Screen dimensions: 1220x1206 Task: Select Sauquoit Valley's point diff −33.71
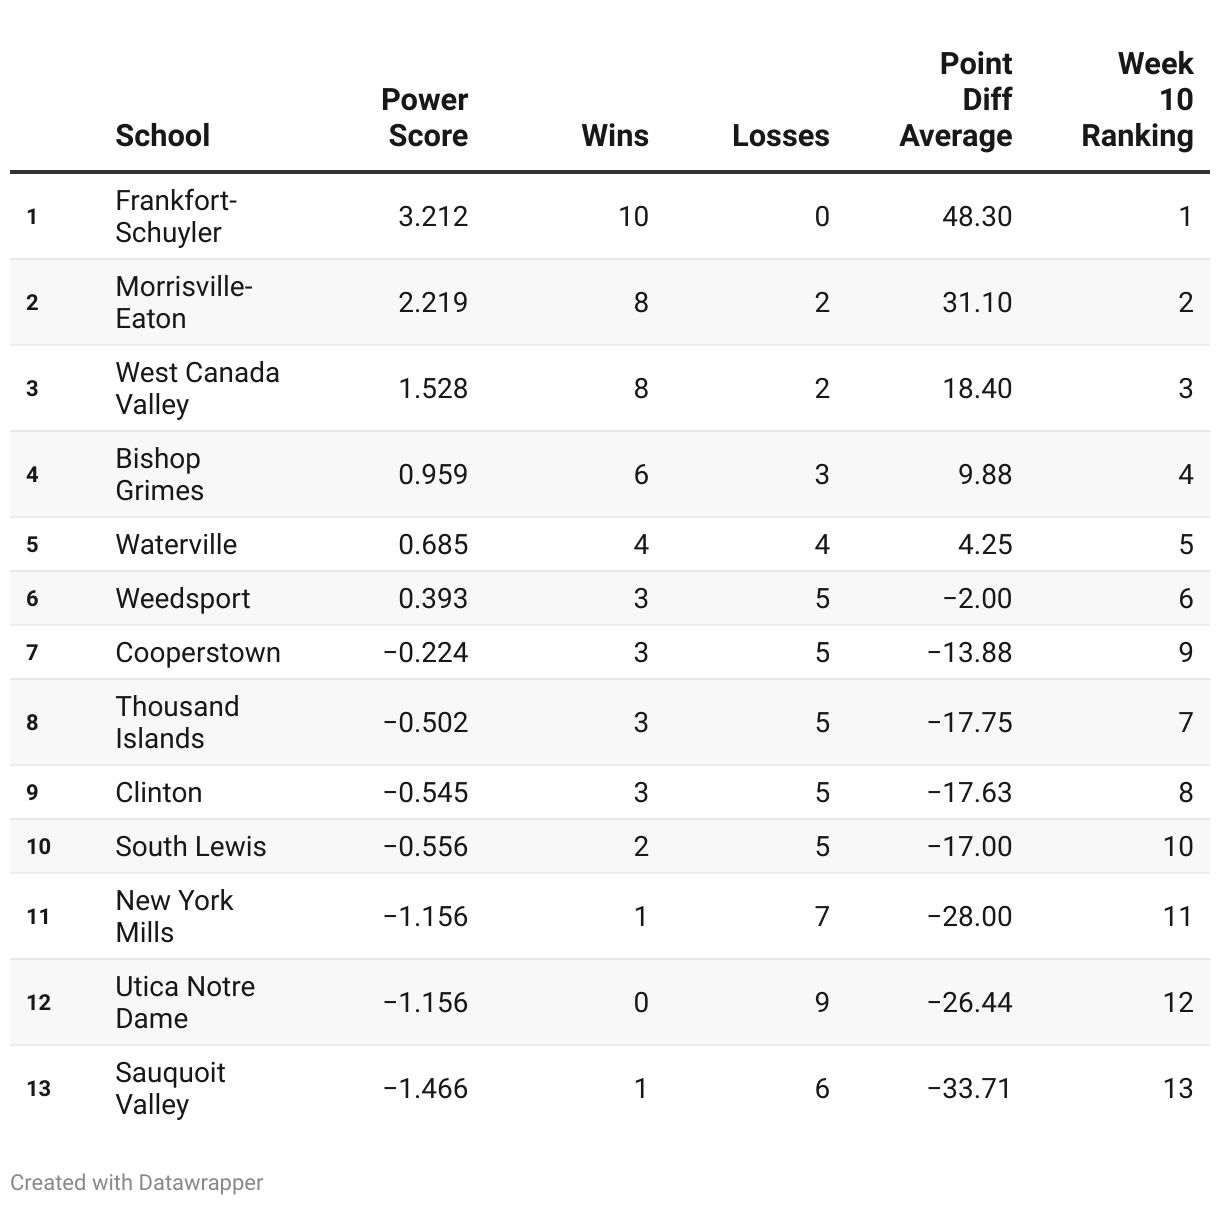[970, 1088]
